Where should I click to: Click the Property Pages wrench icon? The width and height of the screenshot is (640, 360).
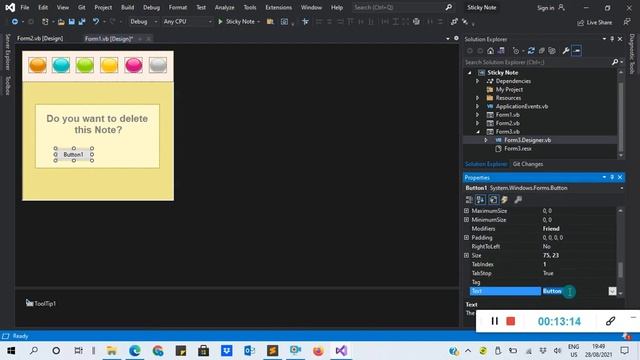click(x=518, y=200)
